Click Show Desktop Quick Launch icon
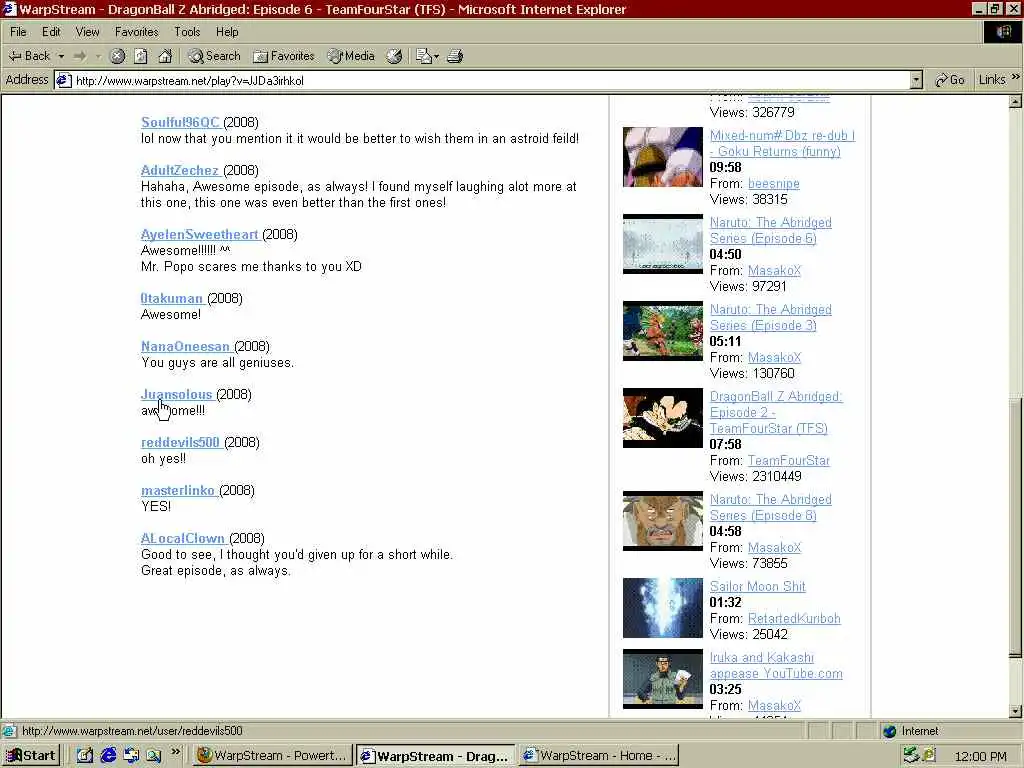Screen dimensions: 1024x768 (85, 756)
